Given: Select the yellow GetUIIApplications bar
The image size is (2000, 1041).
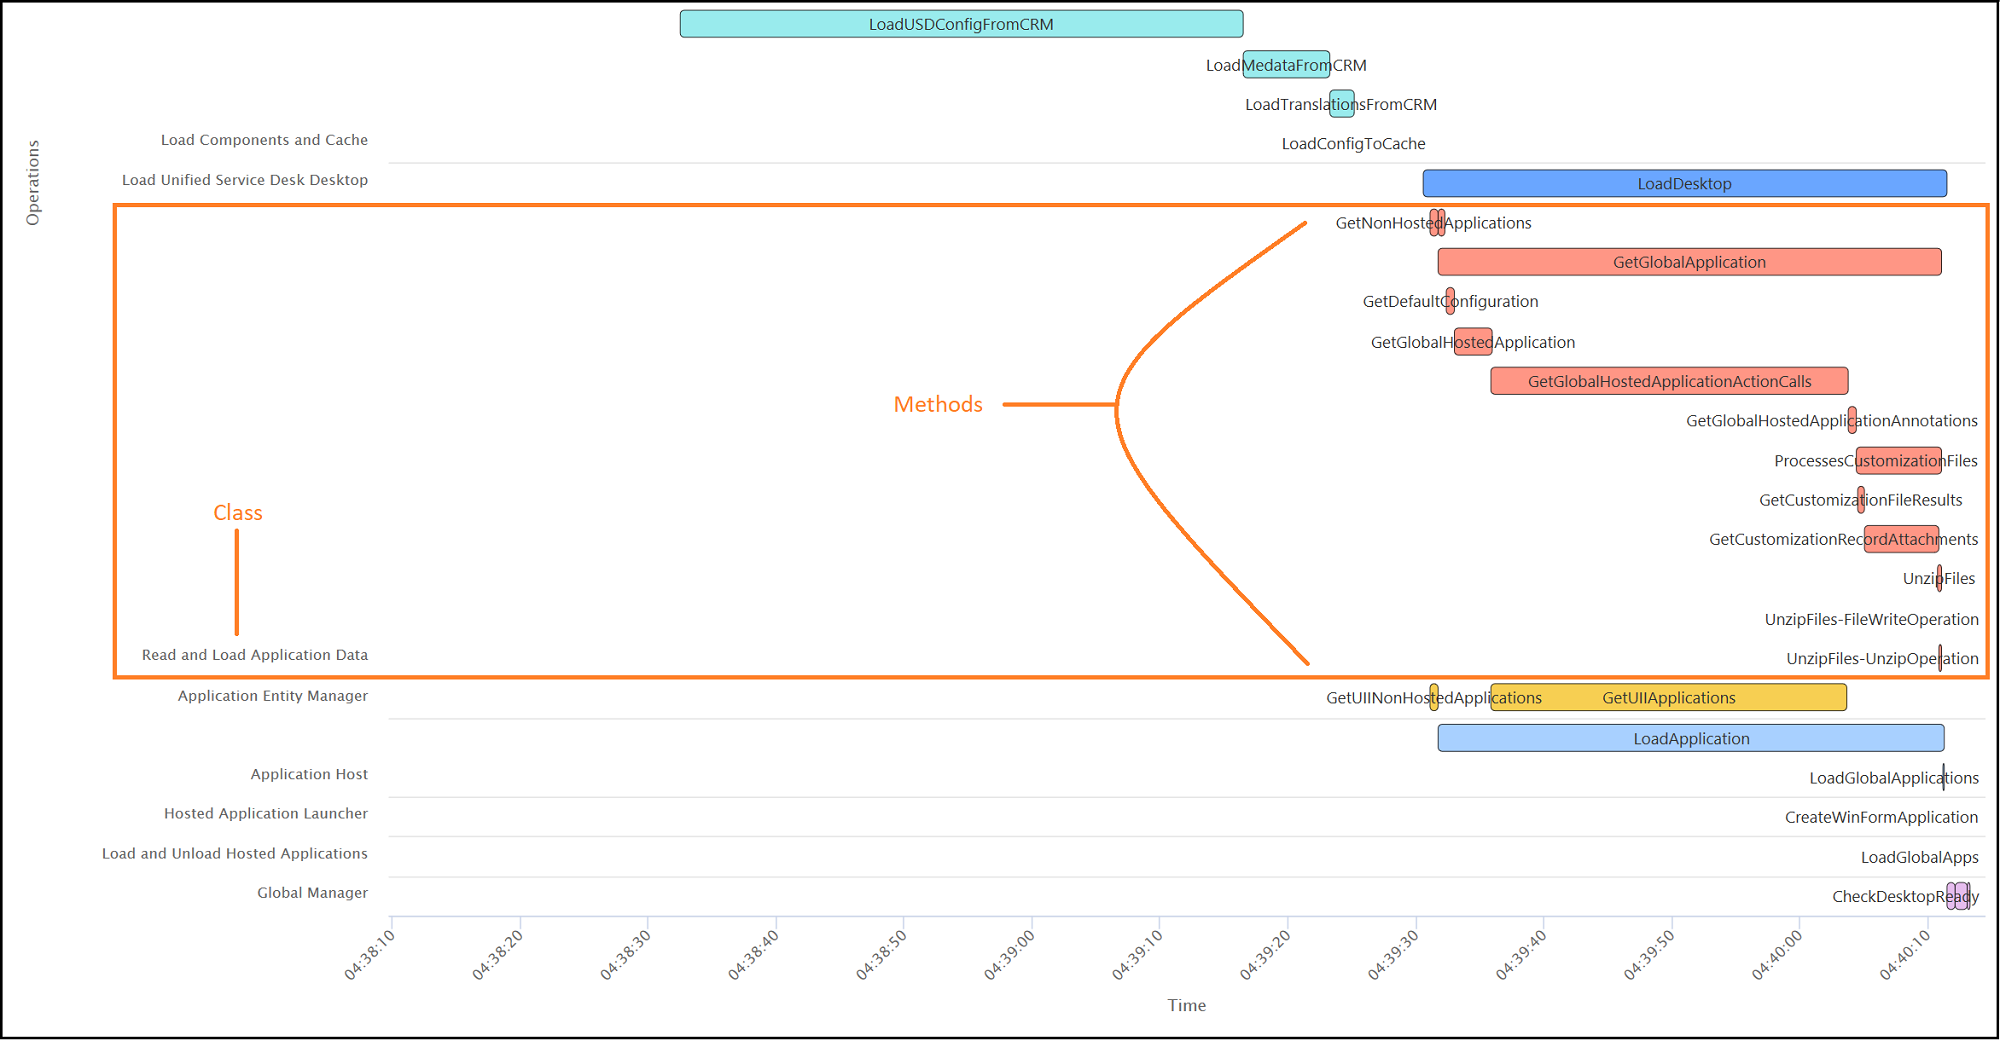Looking at the screenshot, I should pos(1669,698).
